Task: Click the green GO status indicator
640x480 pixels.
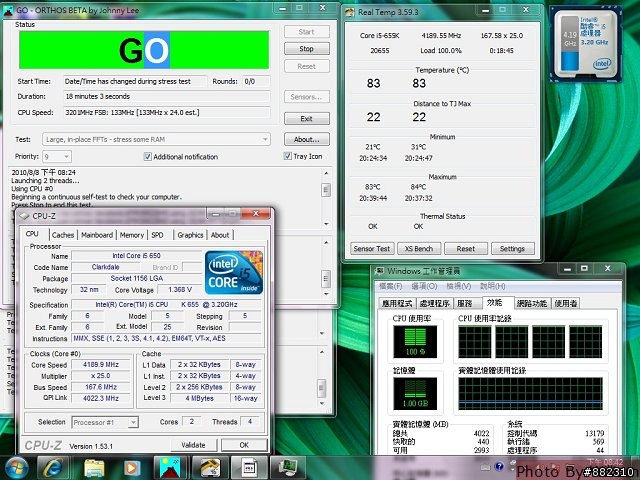Action: [144, 50]
